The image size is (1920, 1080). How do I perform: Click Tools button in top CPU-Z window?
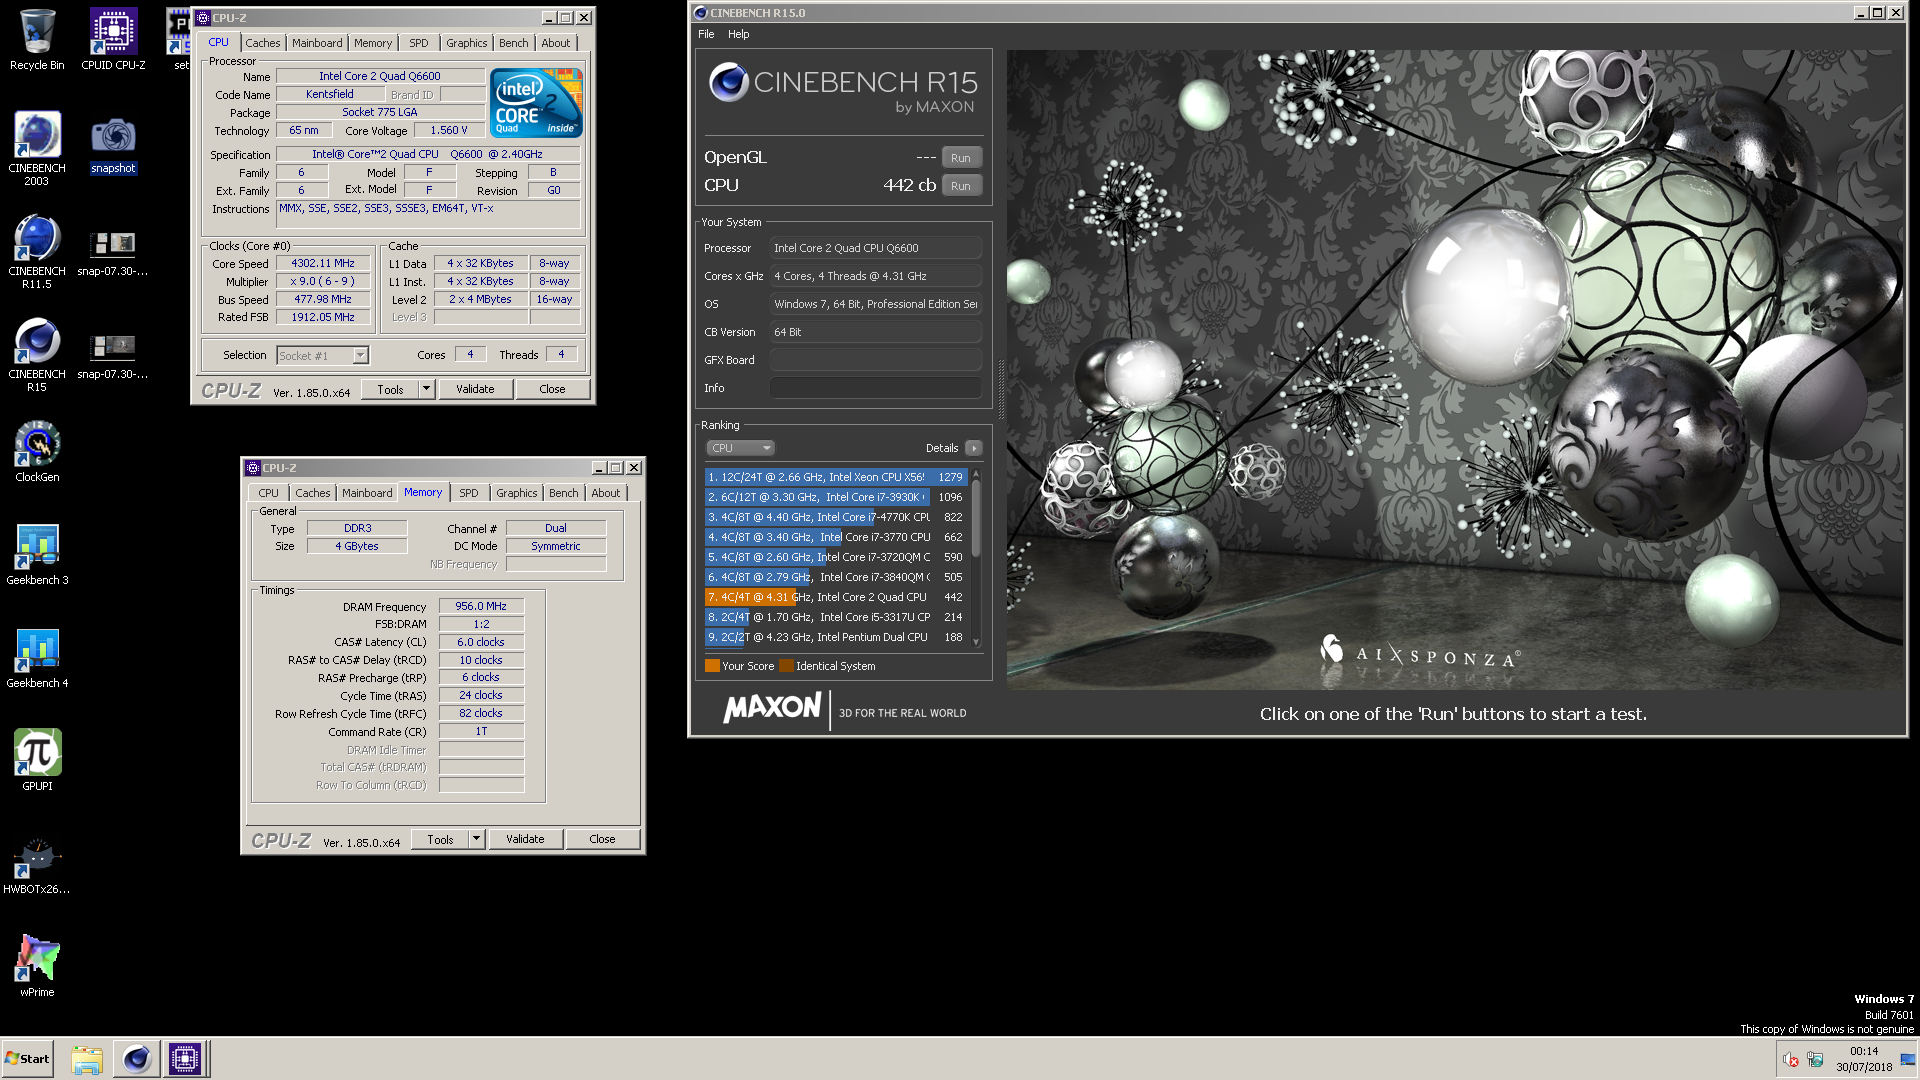(x=390, y=389)
